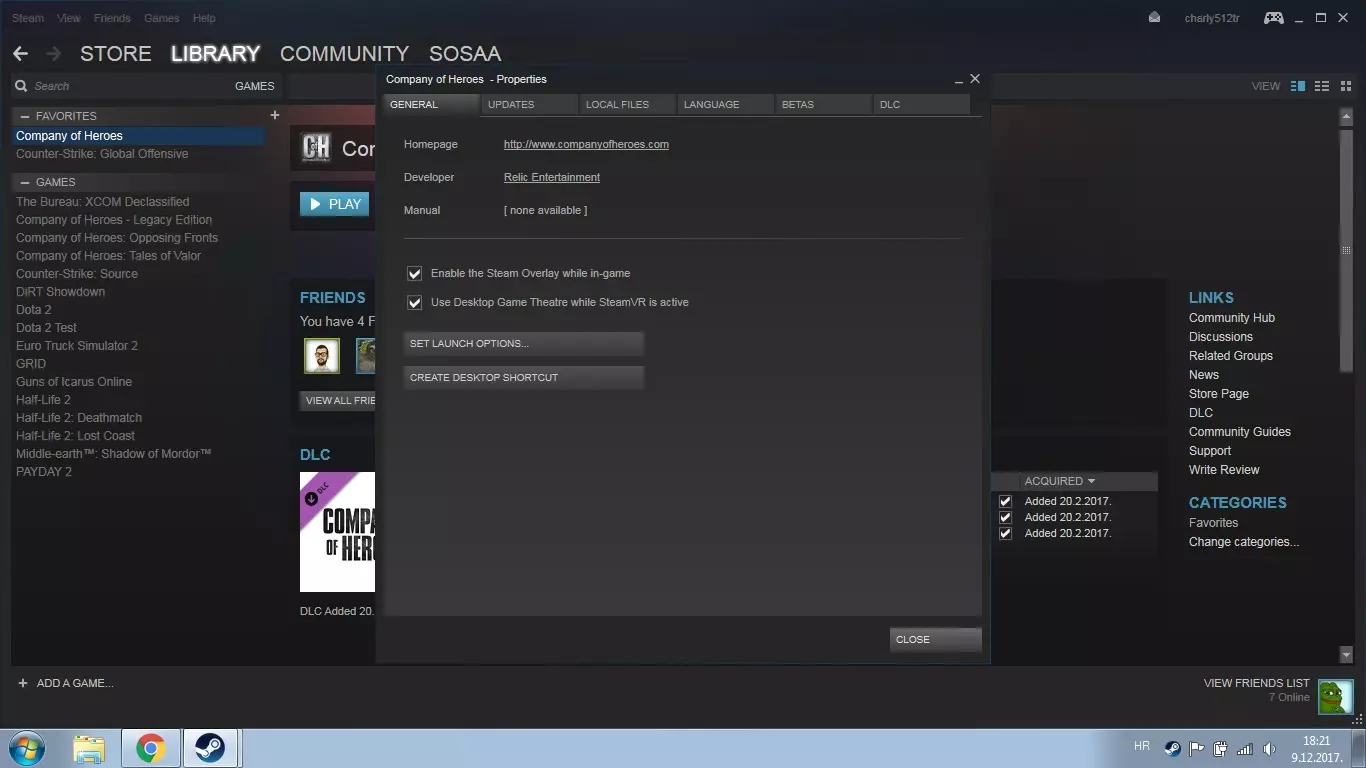
Task: Open the Steam menu
Action: (x=28, y=18)
